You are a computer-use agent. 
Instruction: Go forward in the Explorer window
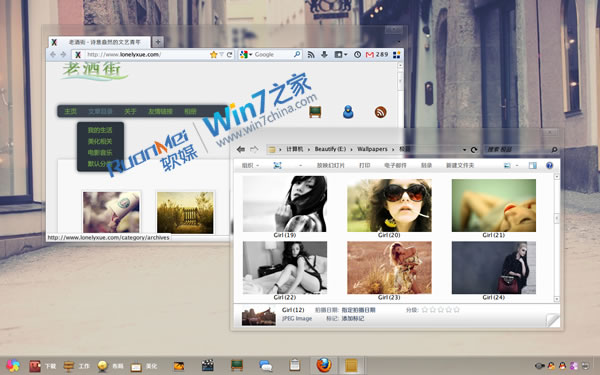pos(254,149)
